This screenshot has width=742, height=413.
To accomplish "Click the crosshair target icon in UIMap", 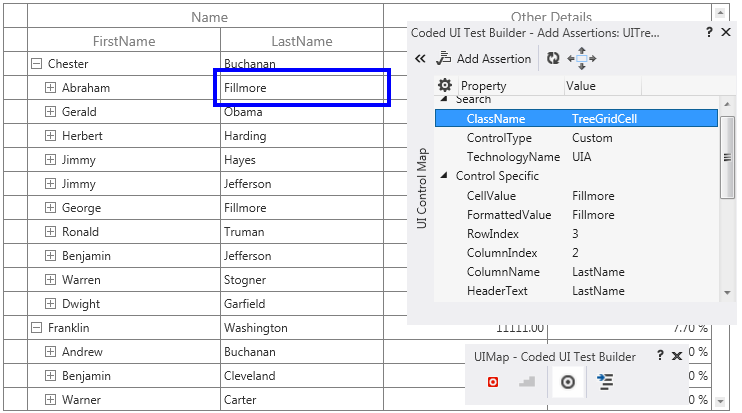I will tap(568, 382).
